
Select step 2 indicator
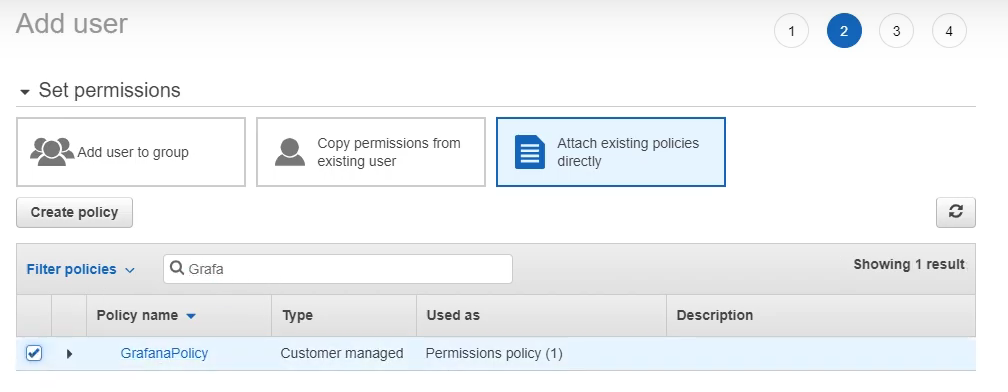[x=844, y=31]
